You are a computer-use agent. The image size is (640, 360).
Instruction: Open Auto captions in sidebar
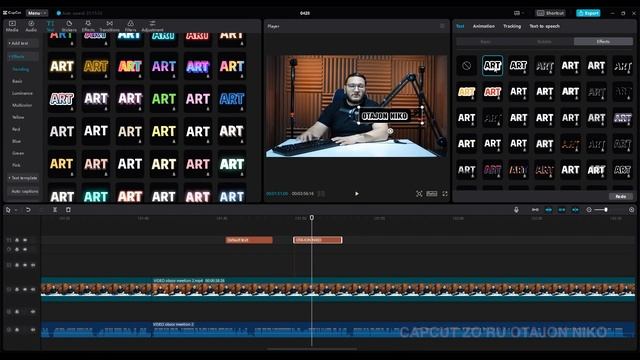click(24, 191)
